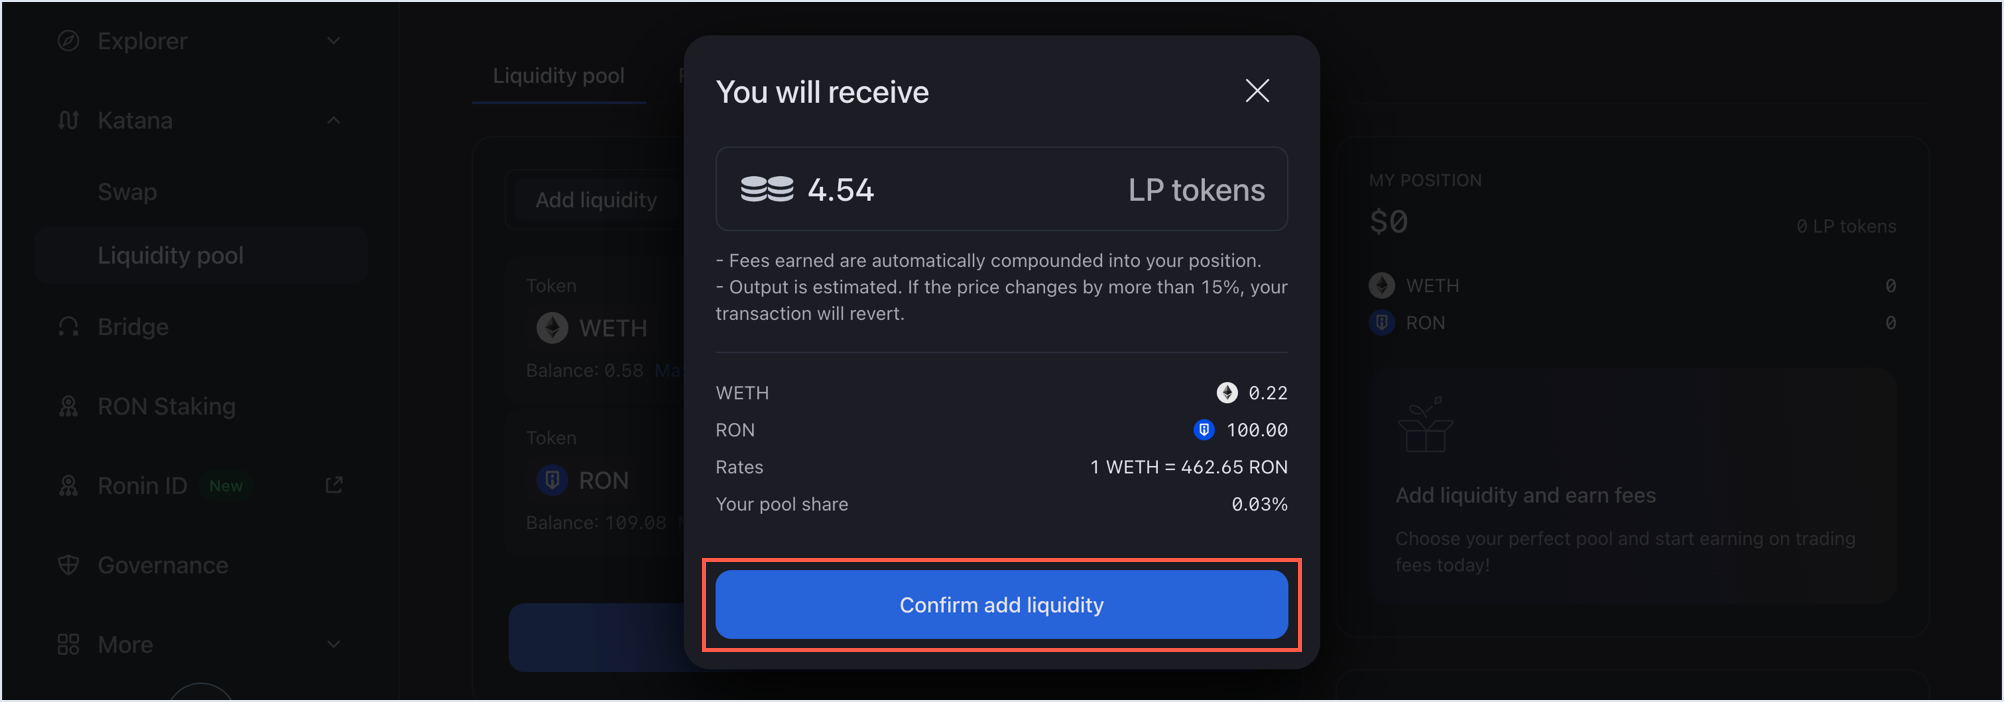Image resolution: width=2004 pixels, height=702 pixels.
Task: Expand the More section
Action: click(334, 644)
